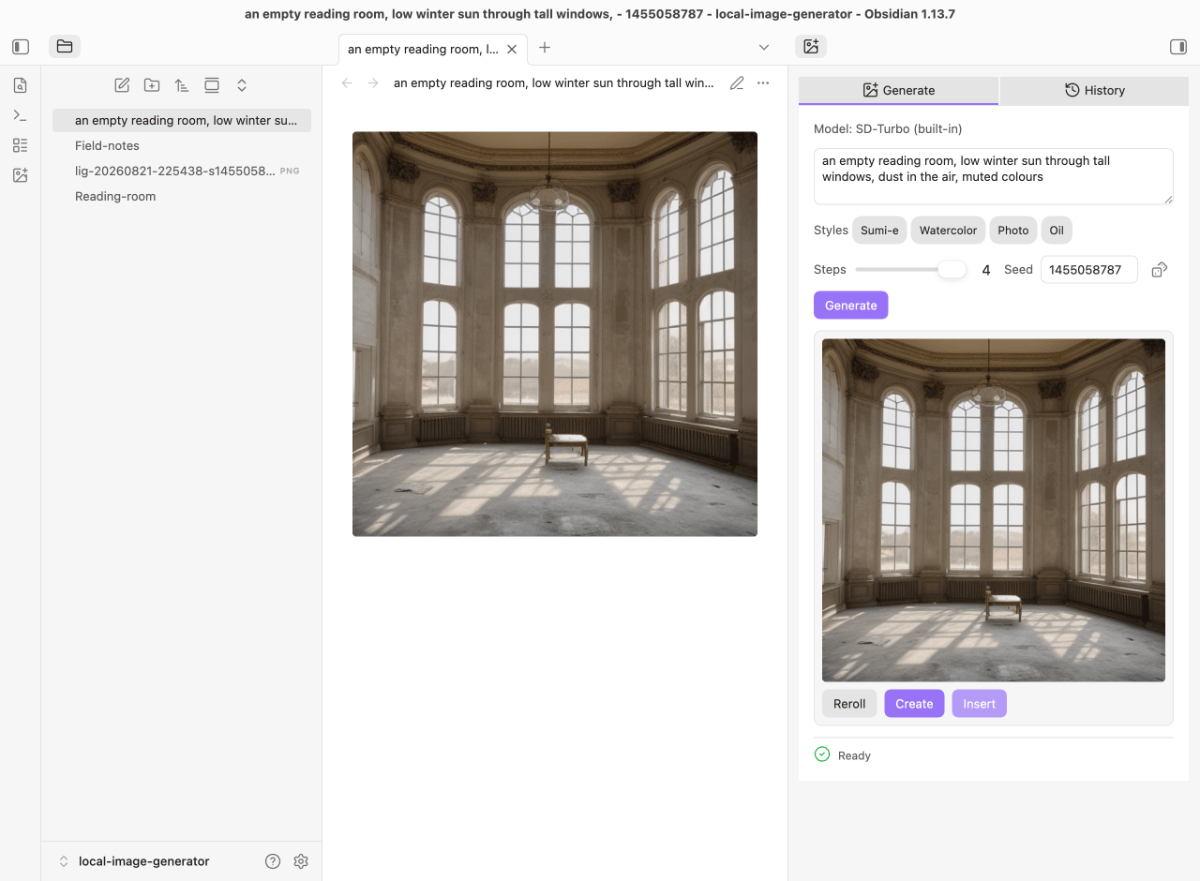Open the Field-notes file
The image size is (1200, 881).
107,146
